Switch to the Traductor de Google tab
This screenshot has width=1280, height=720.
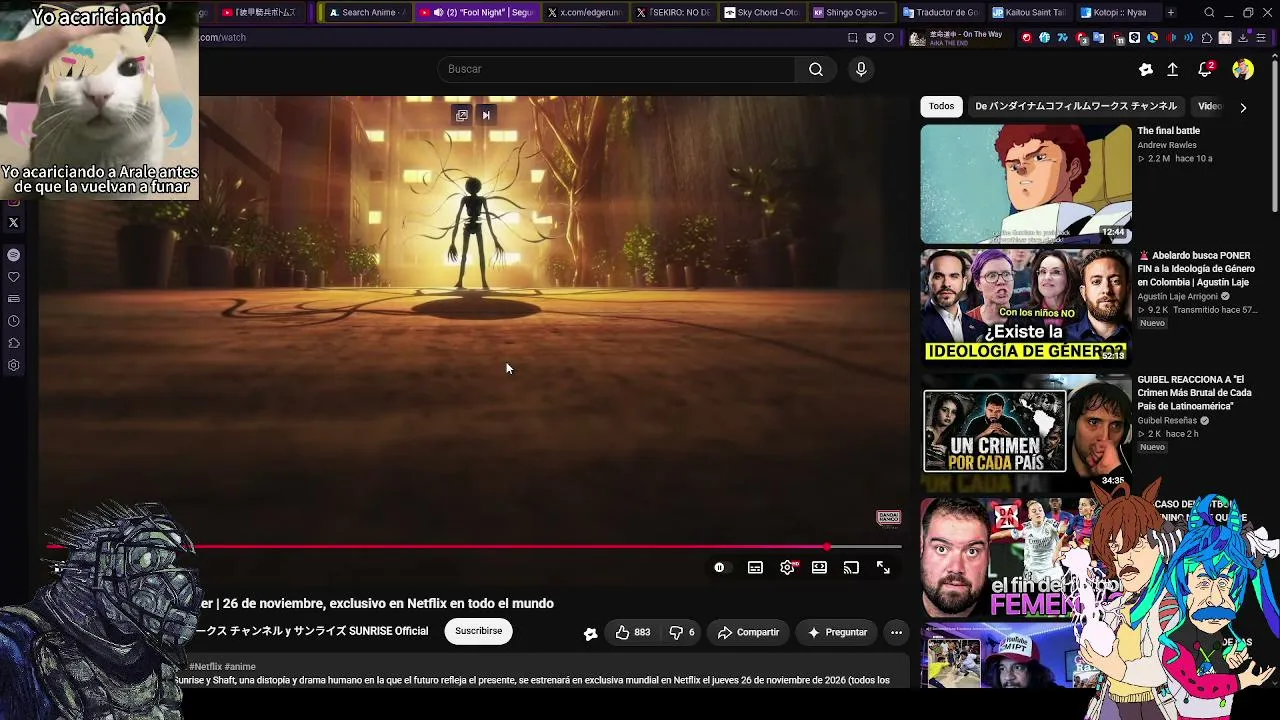(x=941, y=12)
